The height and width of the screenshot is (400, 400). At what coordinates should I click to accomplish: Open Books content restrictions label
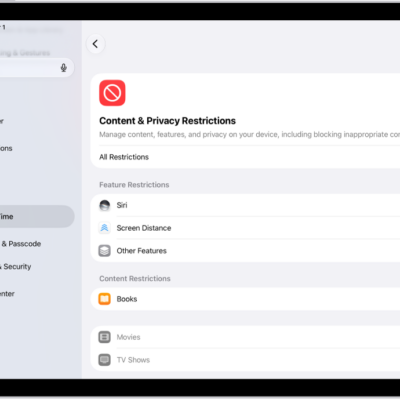click(127, 299)
